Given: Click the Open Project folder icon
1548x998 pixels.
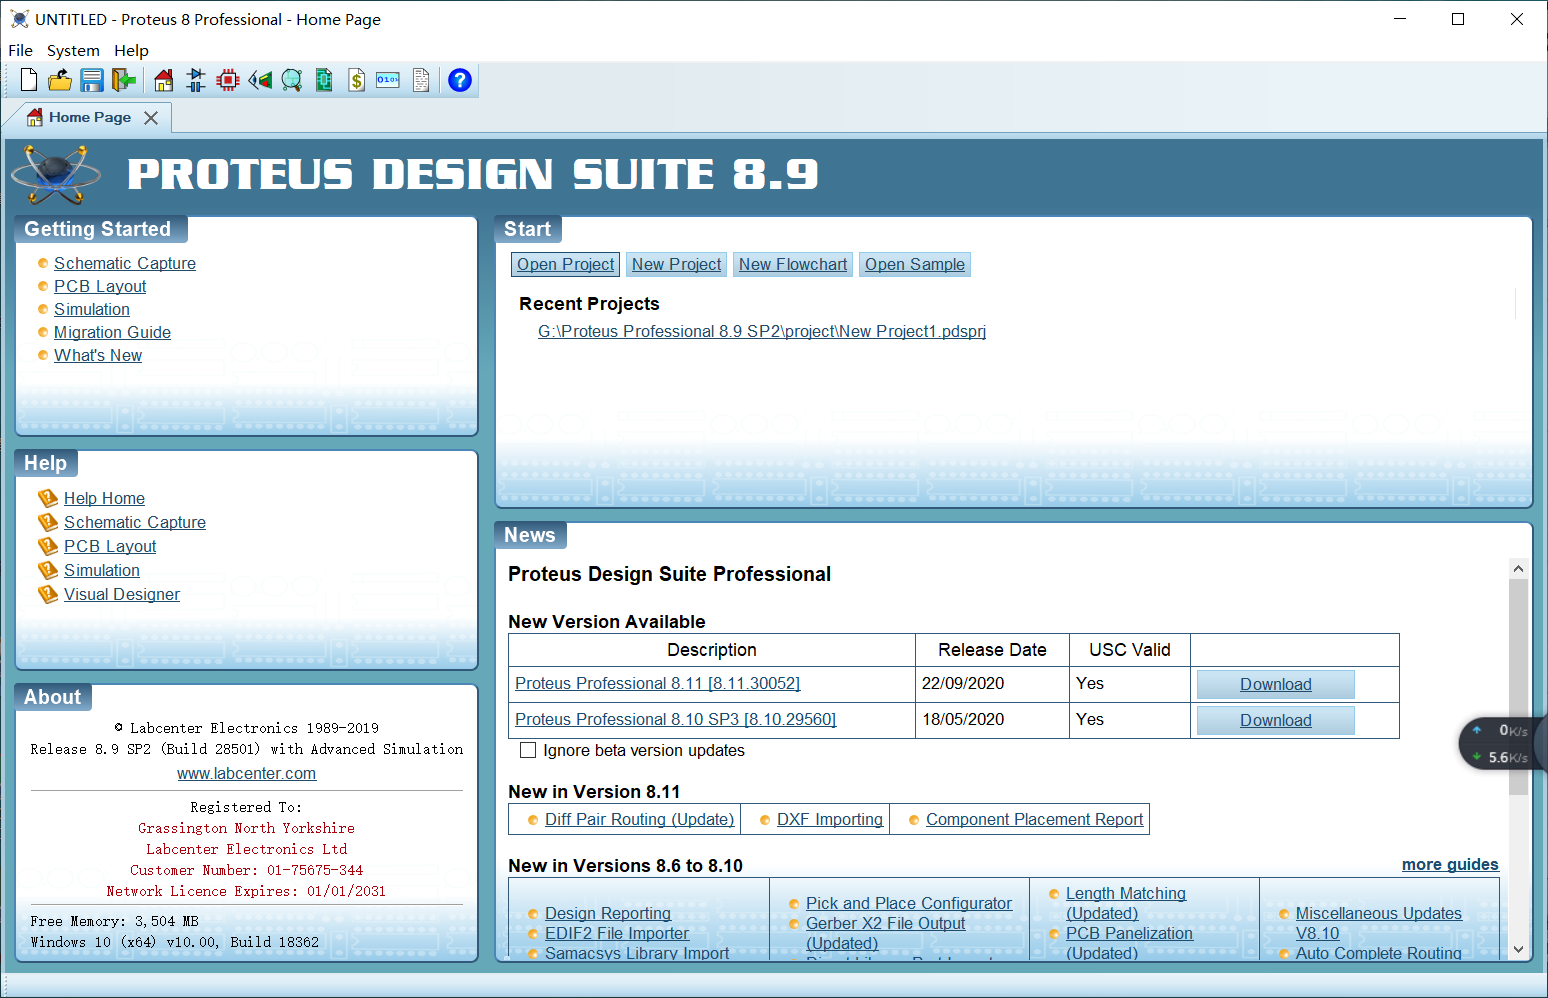Looking at the screenshot, I should point(60,80).
